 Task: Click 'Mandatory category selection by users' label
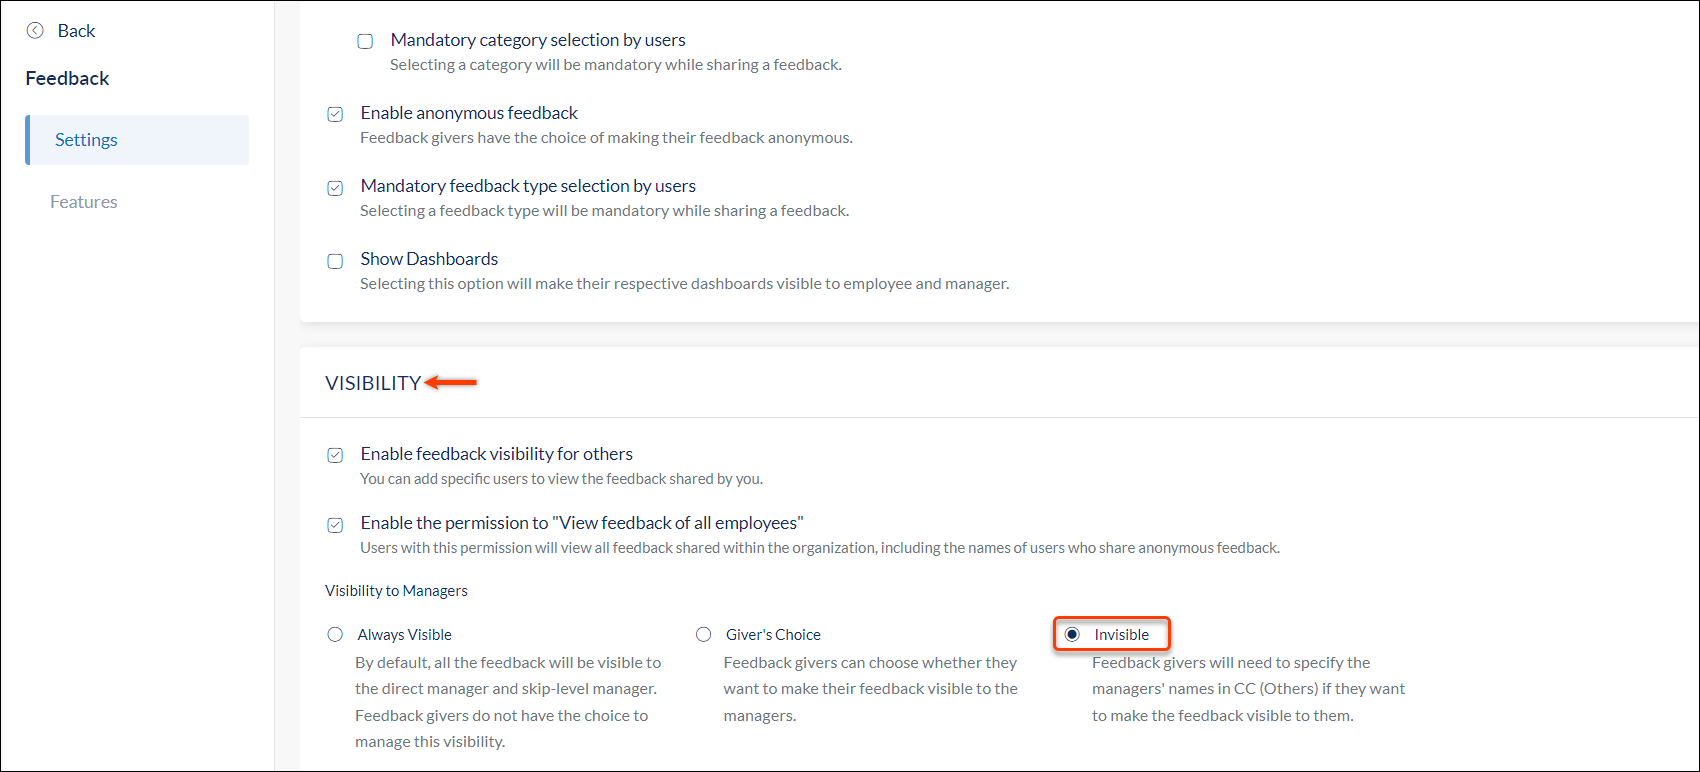tap(538, 40)
